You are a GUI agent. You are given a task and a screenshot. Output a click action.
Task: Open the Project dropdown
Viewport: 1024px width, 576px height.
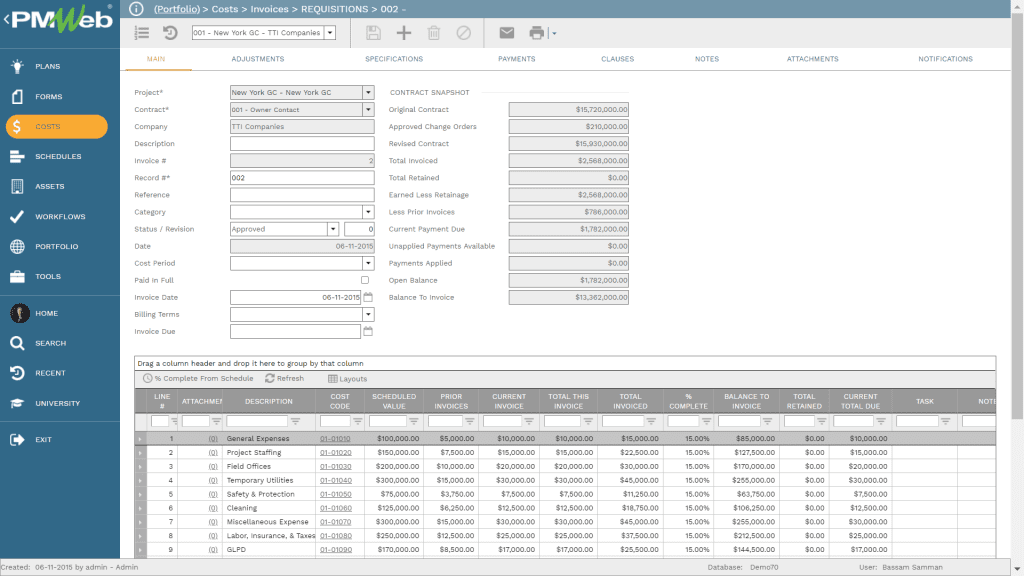[368, 92]
